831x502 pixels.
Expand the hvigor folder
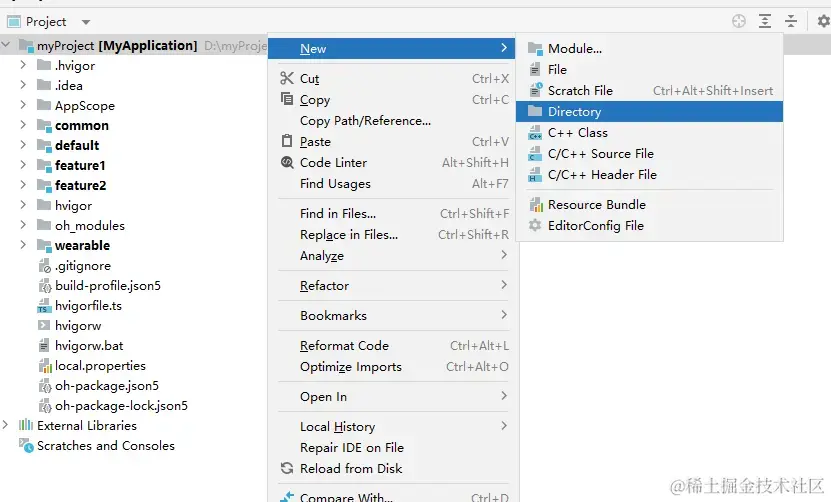[23, 205]
